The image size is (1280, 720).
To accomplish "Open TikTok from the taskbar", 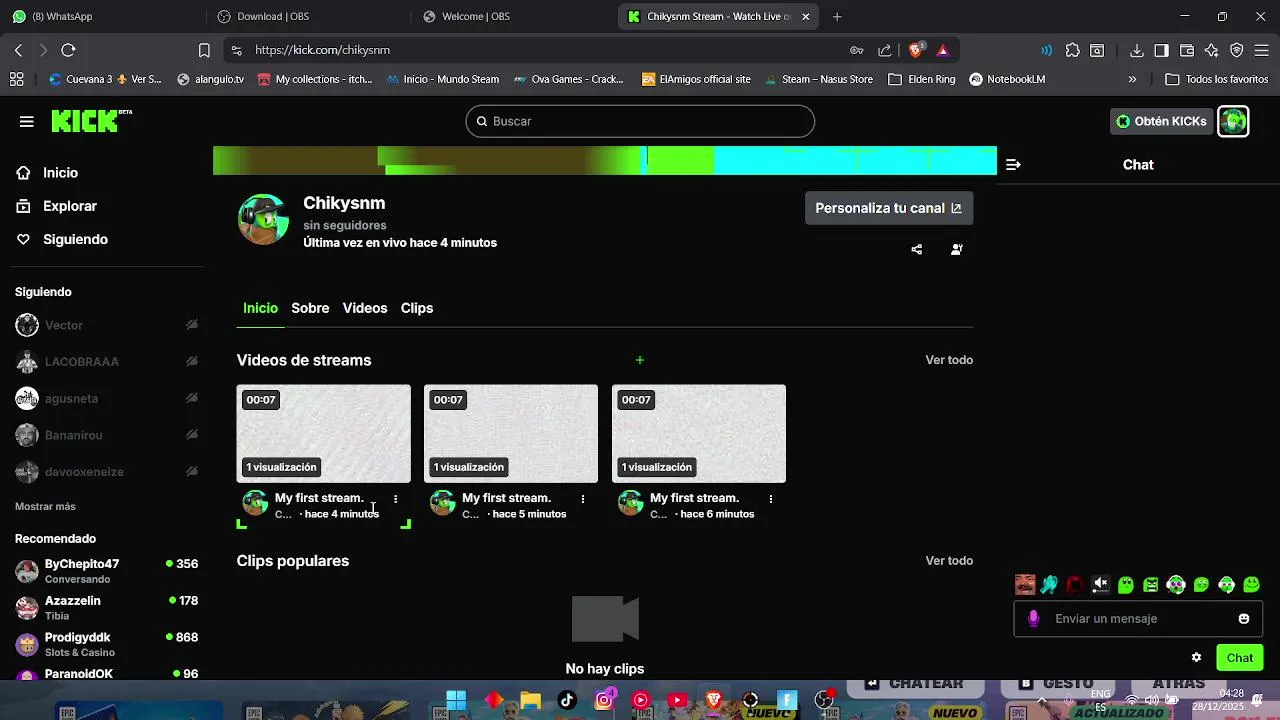I will click(x=567, y=700).
